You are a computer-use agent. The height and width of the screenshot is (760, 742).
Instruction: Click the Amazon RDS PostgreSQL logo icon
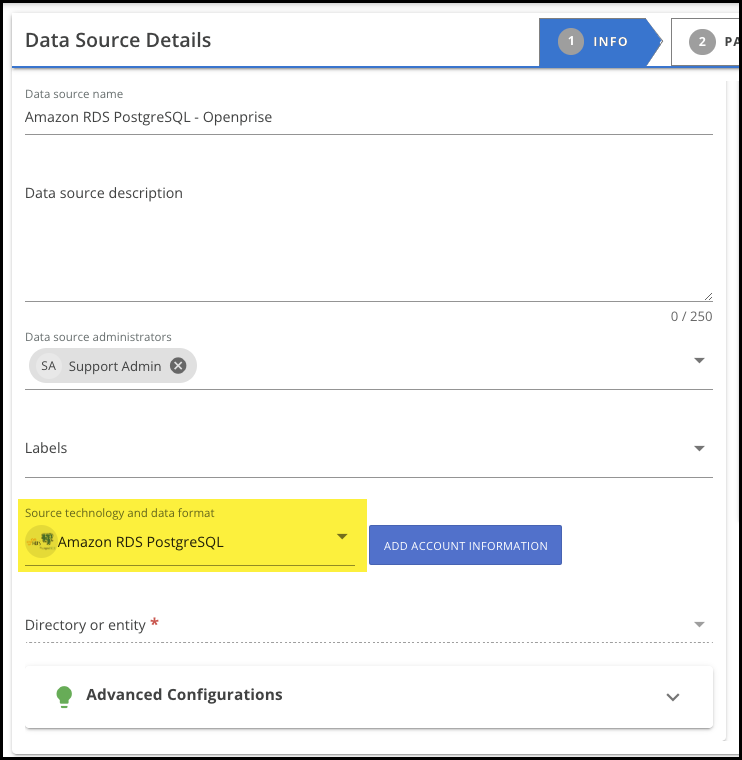pos(41,541)
